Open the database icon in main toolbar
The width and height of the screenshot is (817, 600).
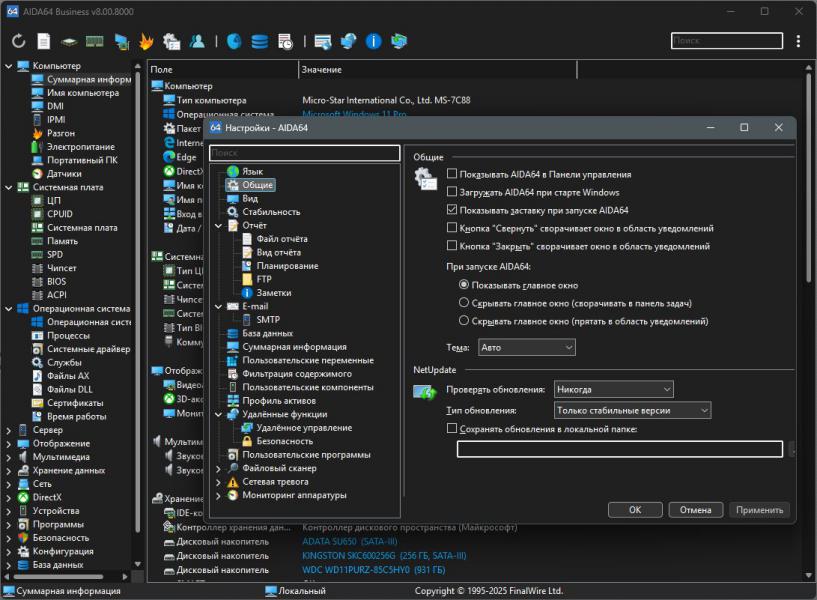[x=260, y=41]
